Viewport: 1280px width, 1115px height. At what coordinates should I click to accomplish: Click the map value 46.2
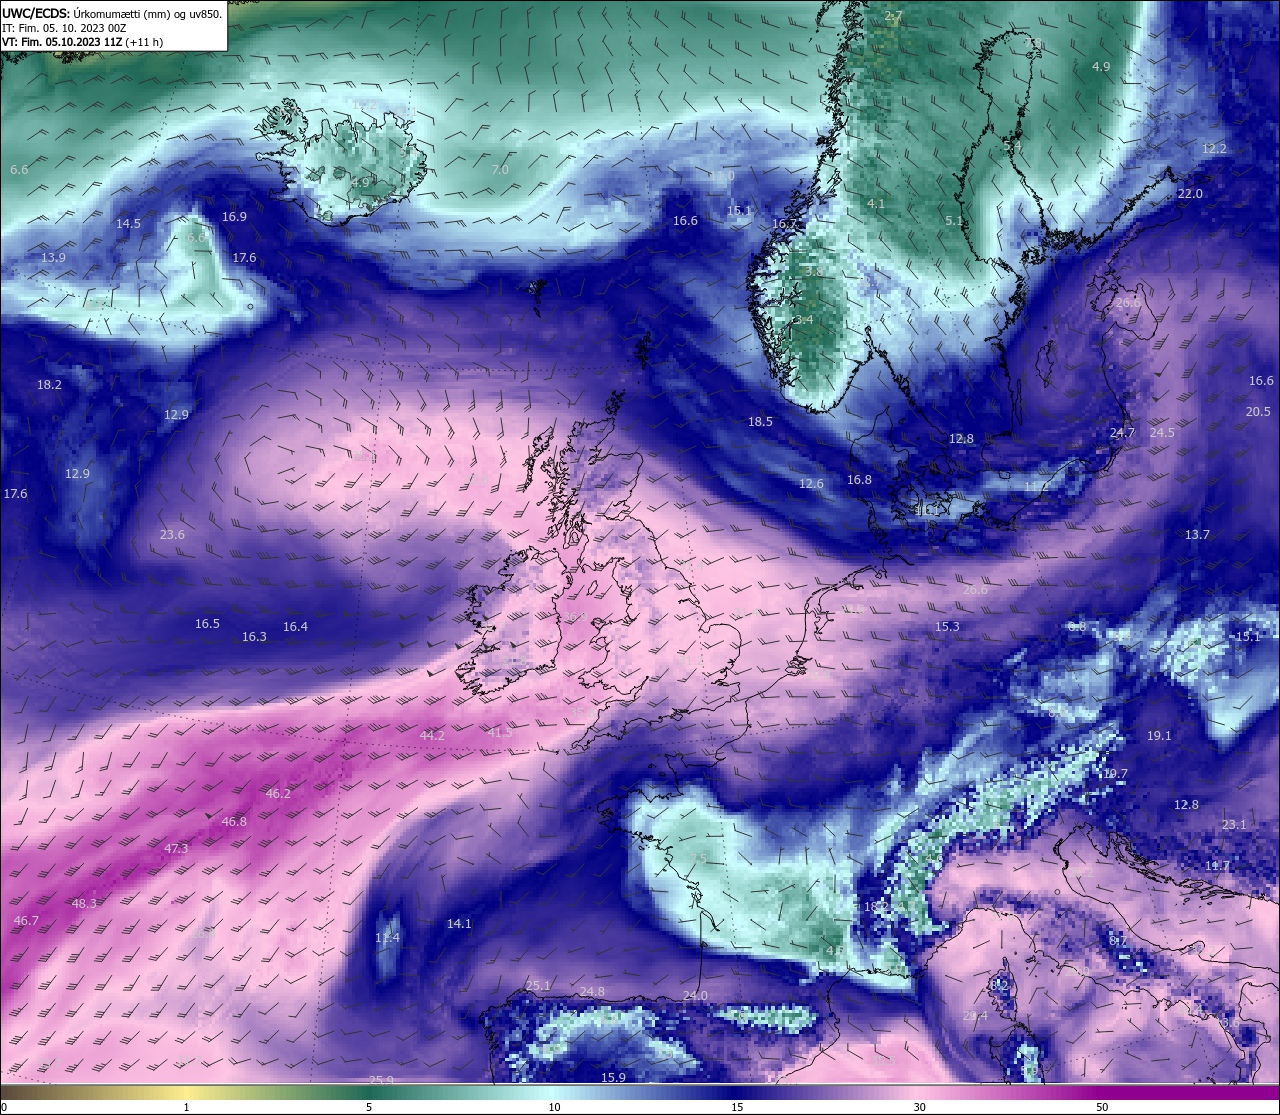click(278, 793)
